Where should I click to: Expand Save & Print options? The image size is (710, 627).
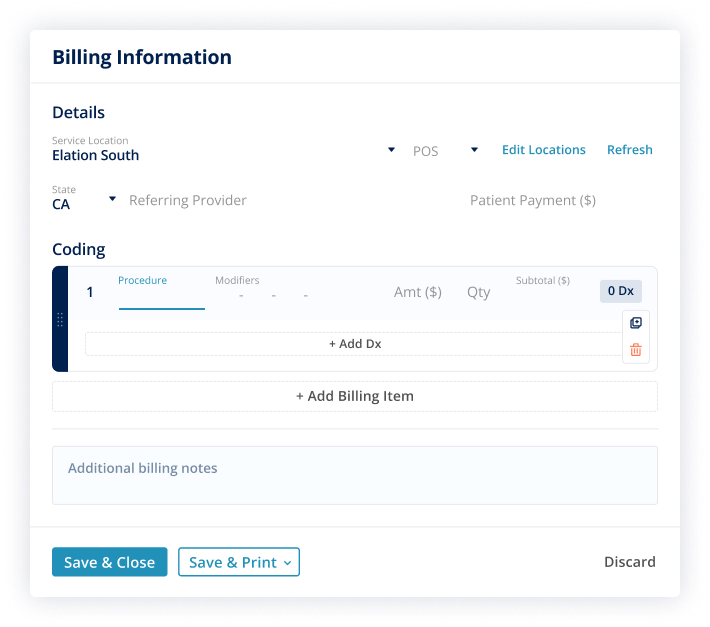click(x=287, y=563)
